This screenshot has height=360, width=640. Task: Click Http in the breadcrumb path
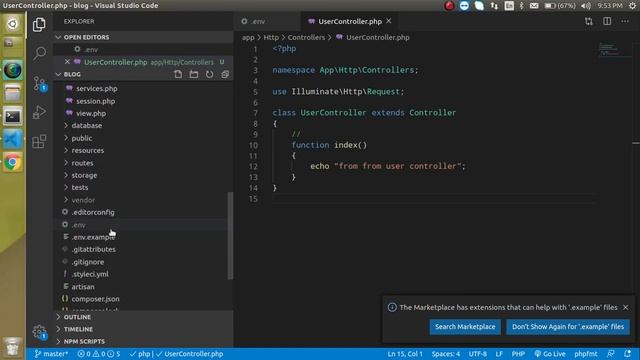pyautogui.click(x=271, y=37)
